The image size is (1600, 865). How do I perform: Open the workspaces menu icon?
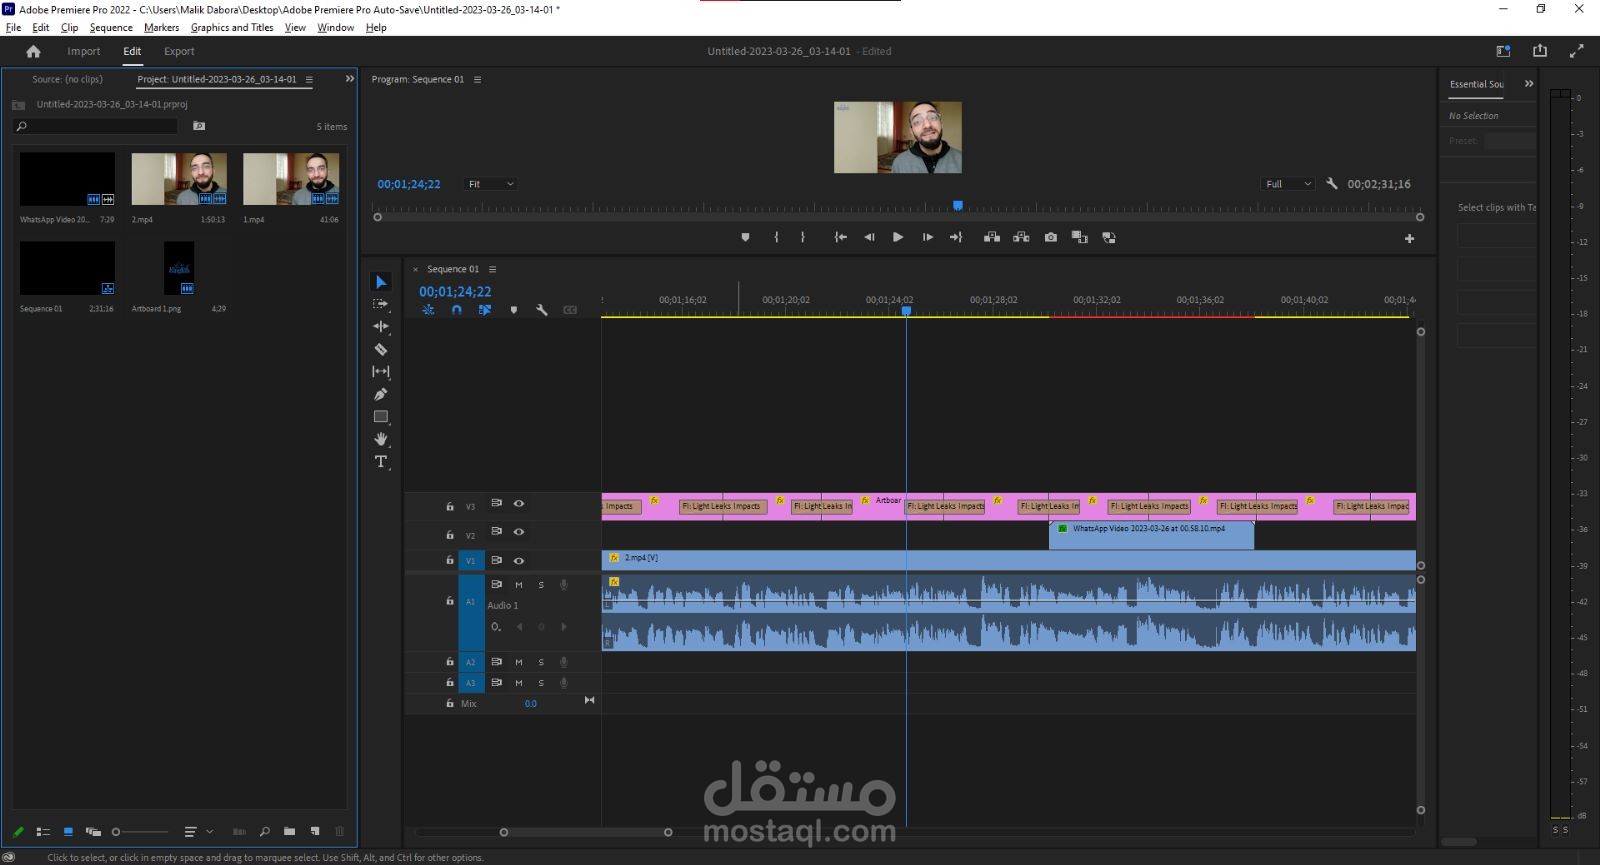click(x=1503, y=51)
